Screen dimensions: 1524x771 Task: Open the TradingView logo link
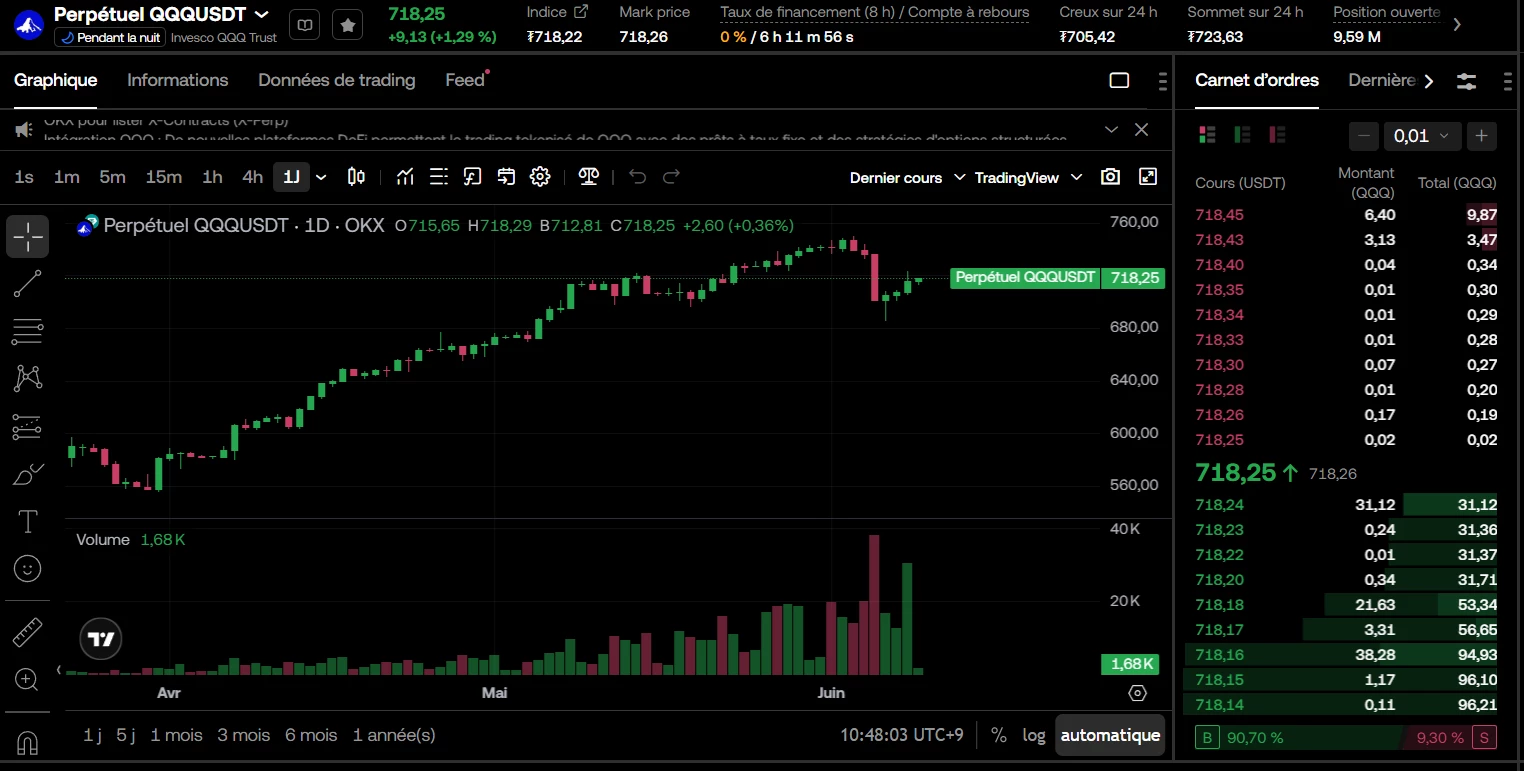click(100, 639)
